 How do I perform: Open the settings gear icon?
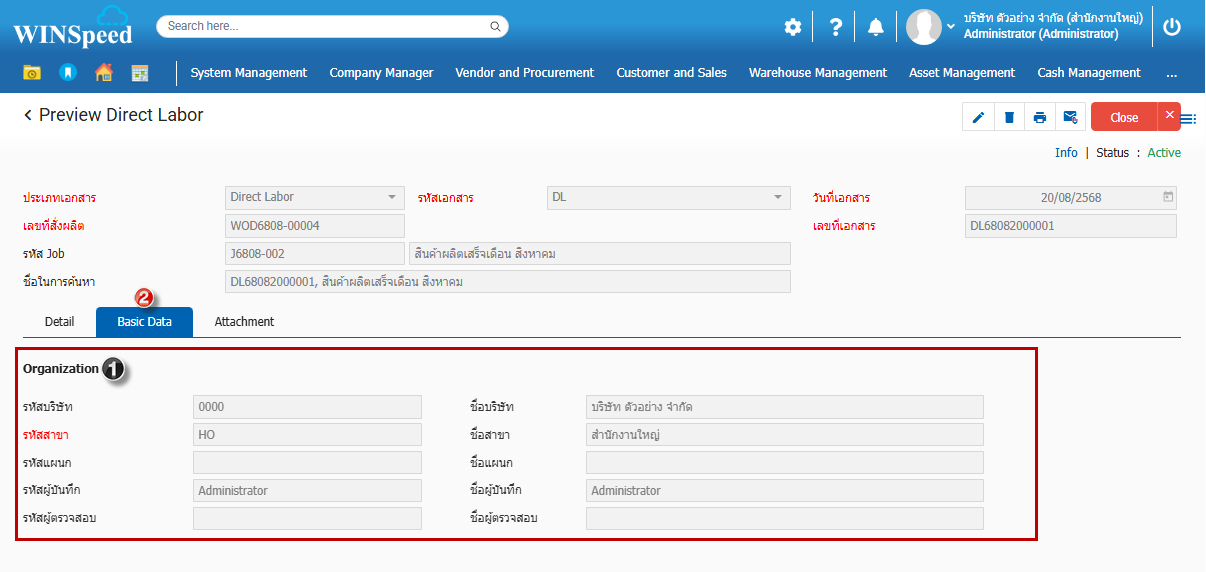[x=793, y=27]
